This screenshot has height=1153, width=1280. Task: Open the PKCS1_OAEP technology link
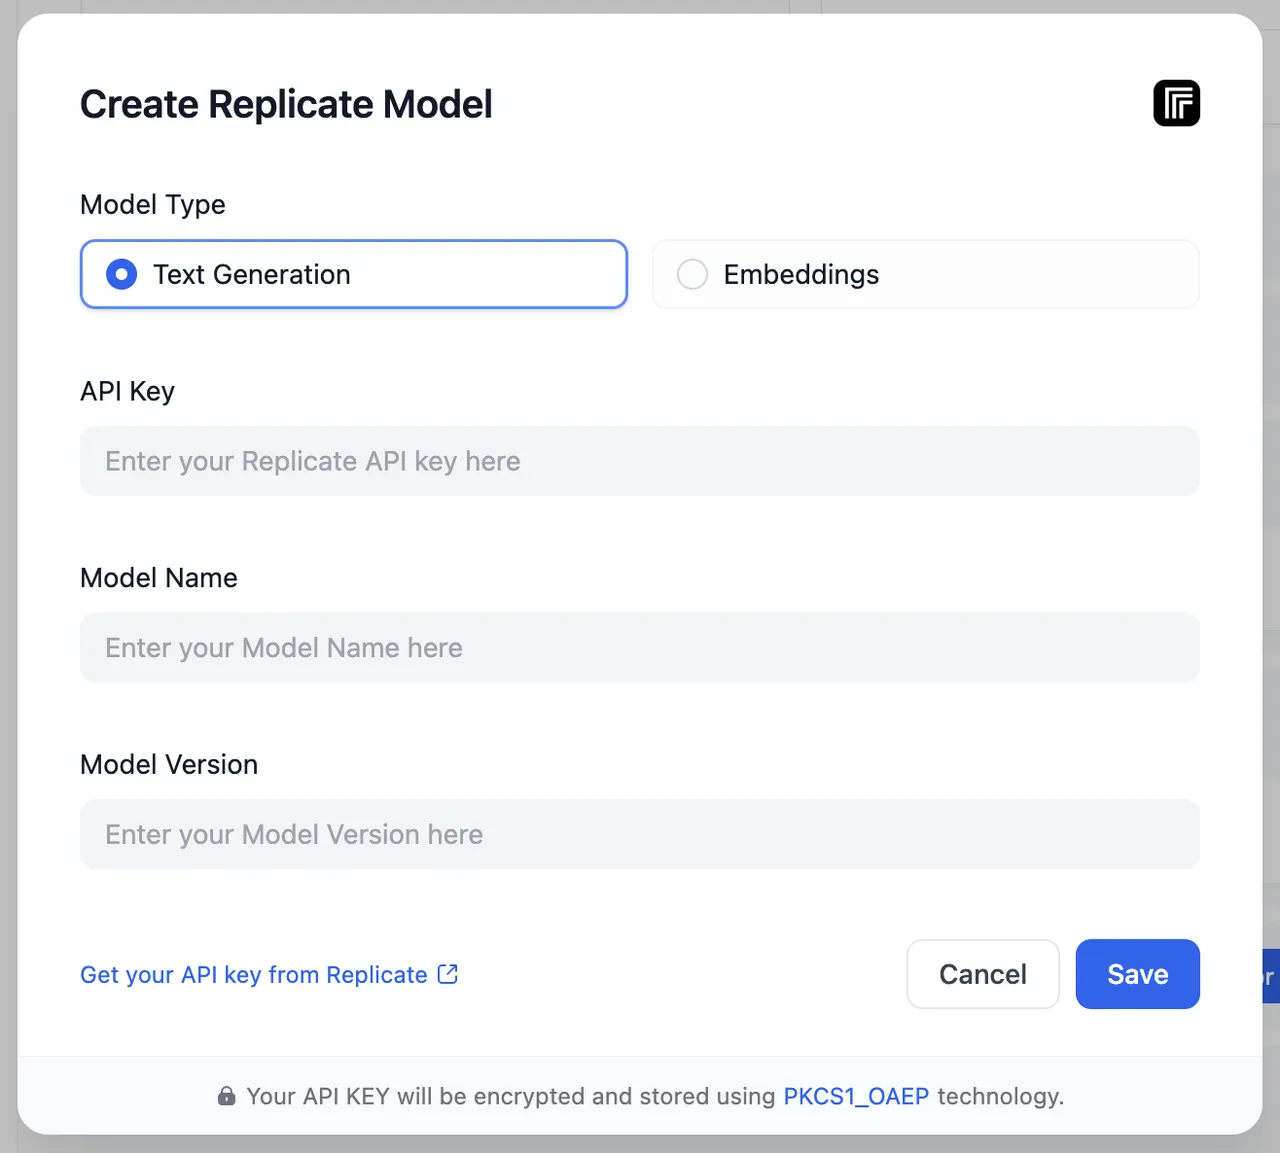tap(856, 1096)
